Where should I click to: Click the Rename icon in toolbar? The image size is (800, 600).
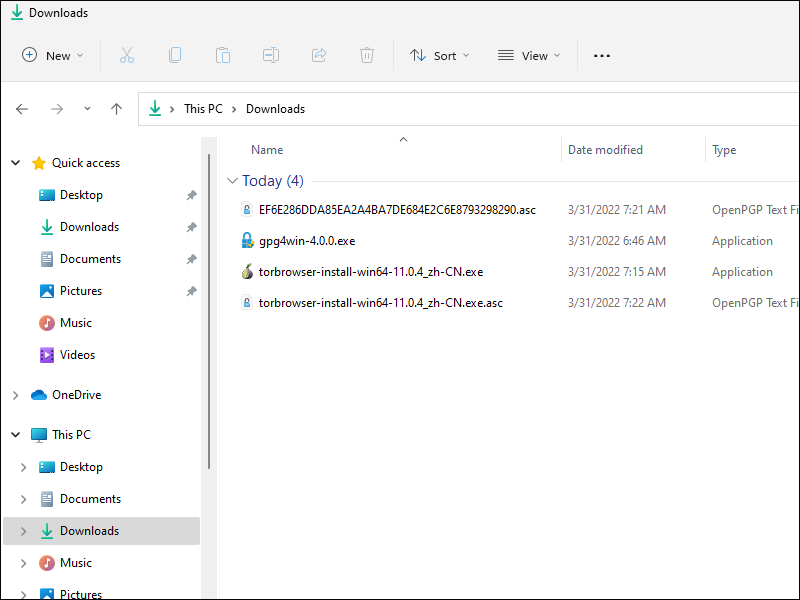click(x=271, y=56)
